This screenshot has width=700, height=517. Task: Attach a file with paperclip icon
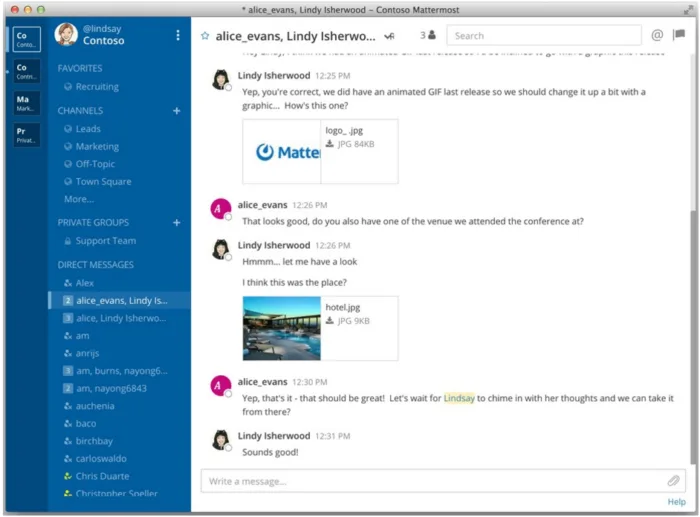point(673,481)
